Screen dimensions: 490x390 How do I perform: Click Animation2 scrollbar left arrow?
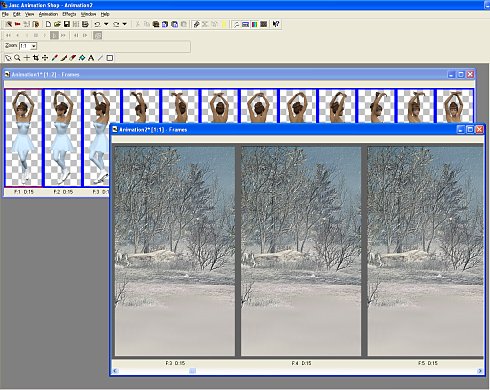(x=115, y=371)
